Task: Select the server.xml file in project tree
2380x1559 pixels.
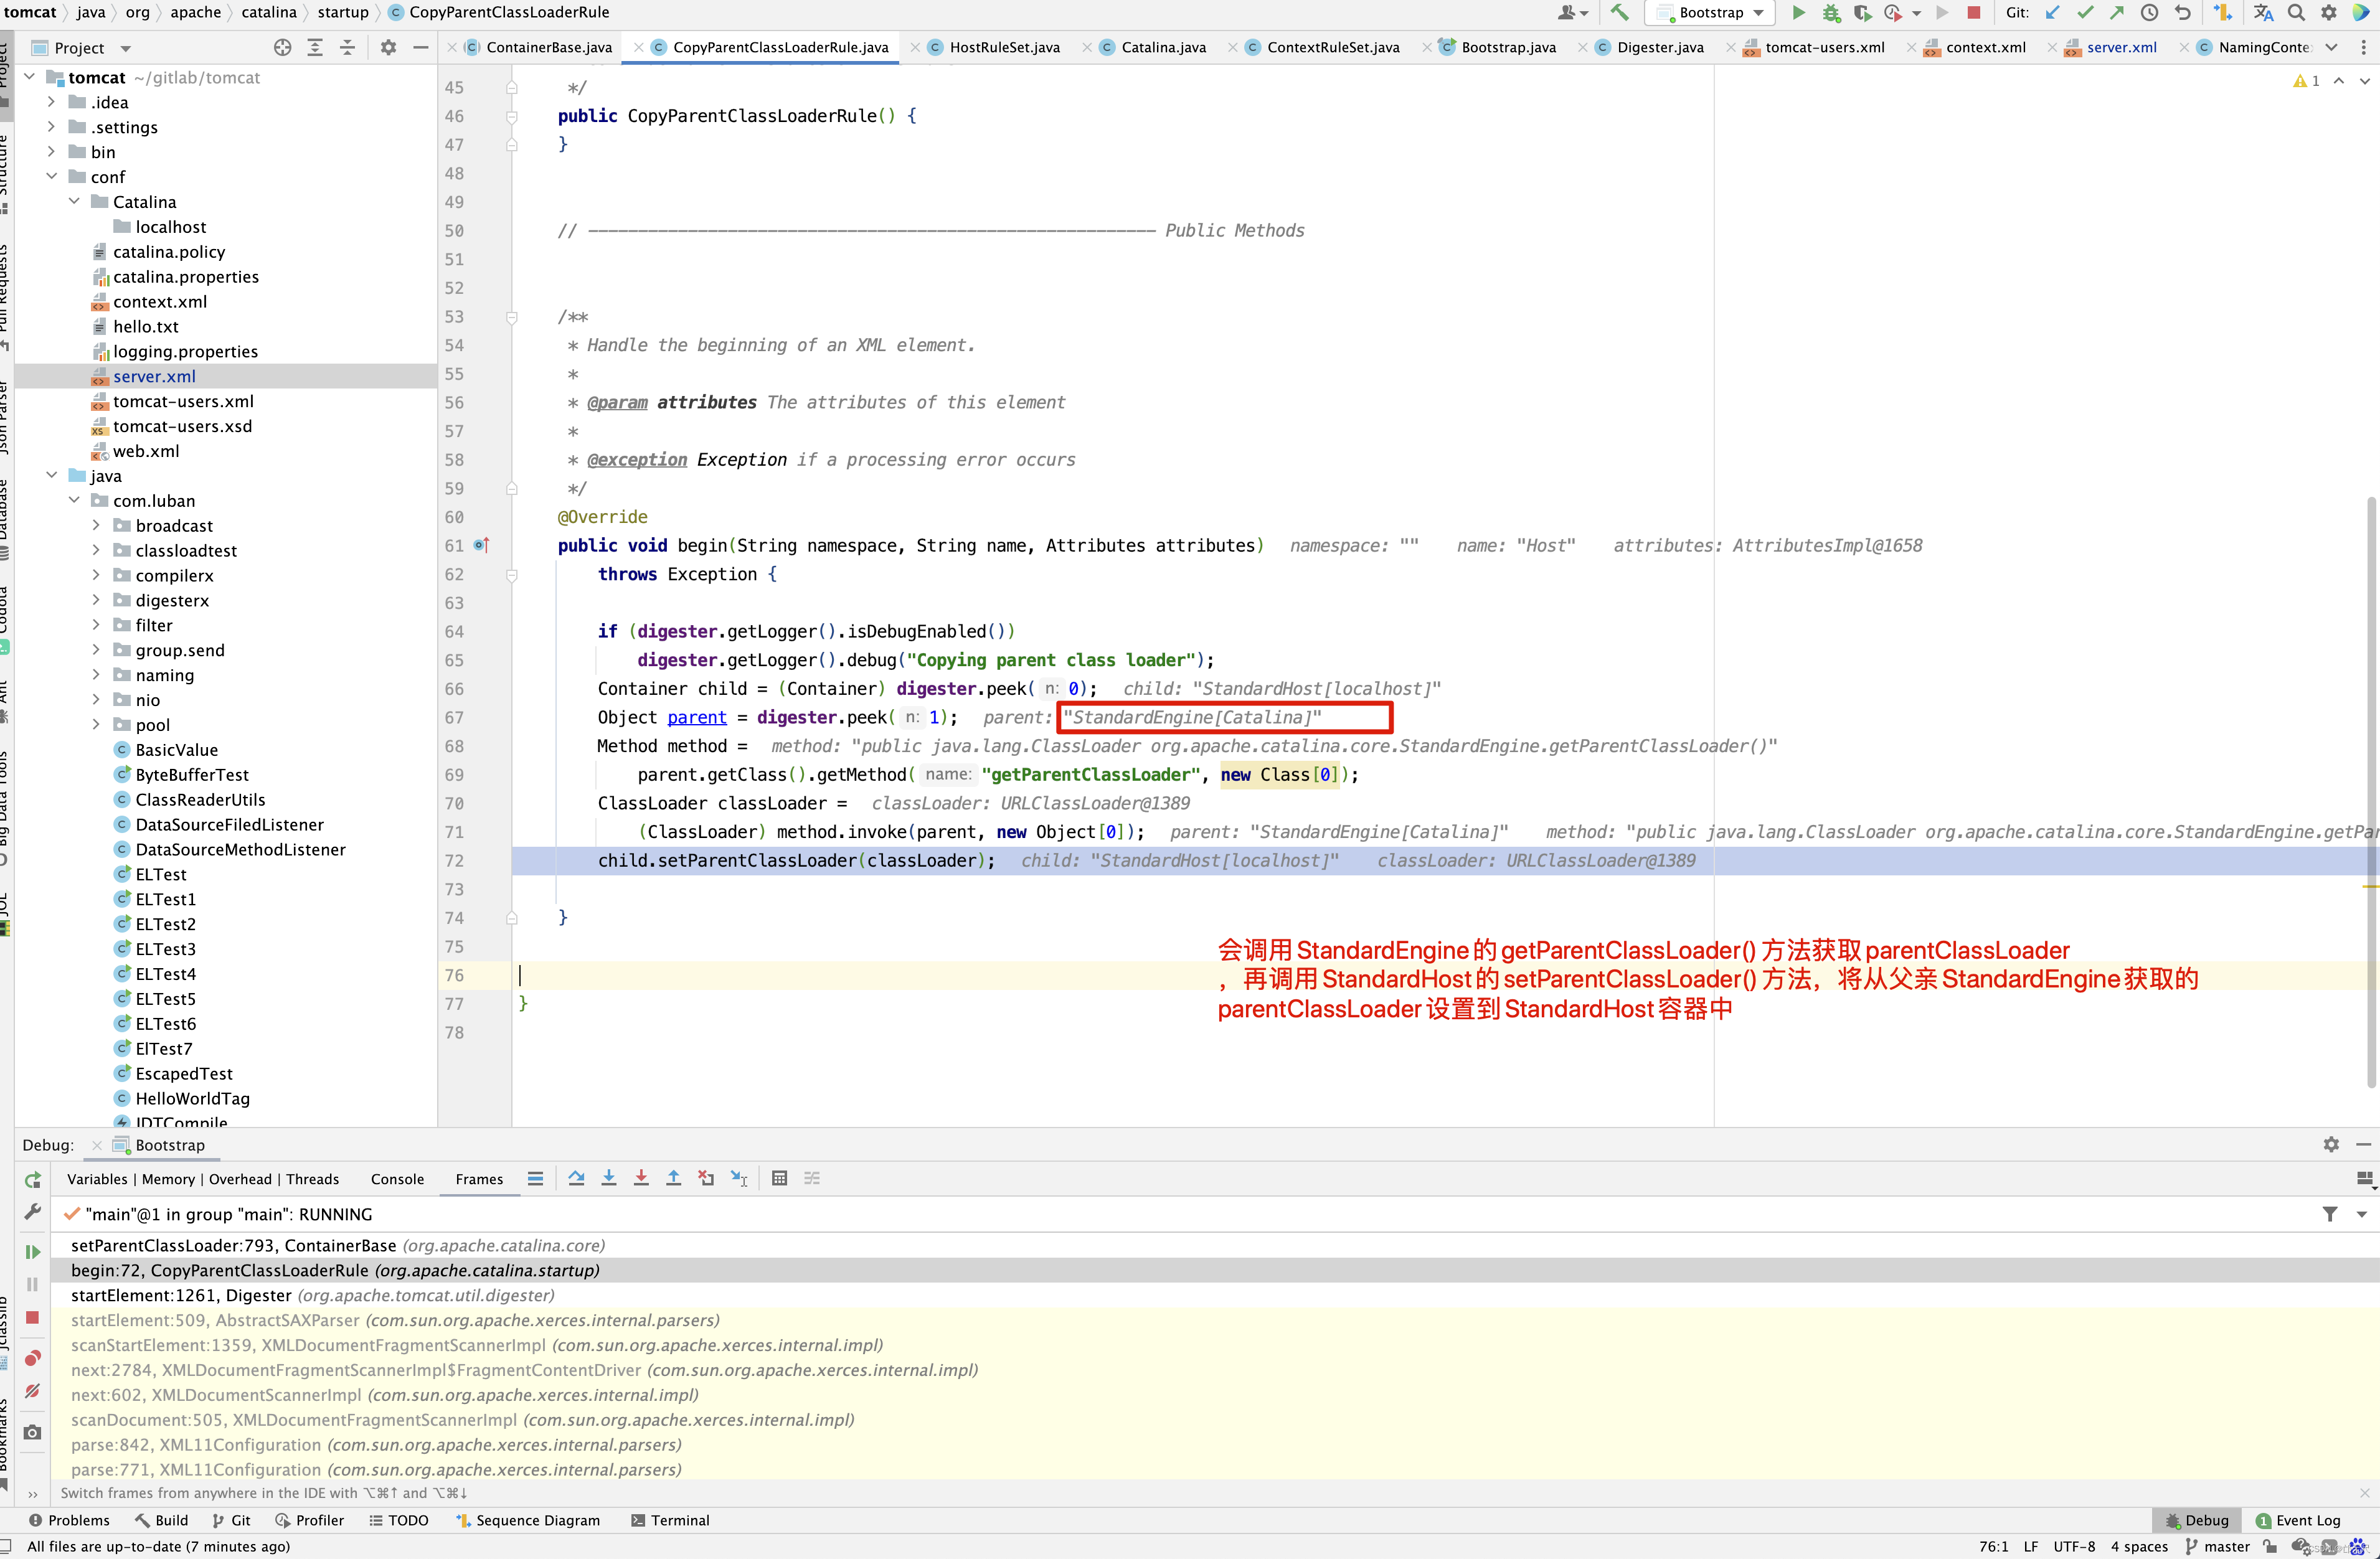Action: (x=155, y=374)
